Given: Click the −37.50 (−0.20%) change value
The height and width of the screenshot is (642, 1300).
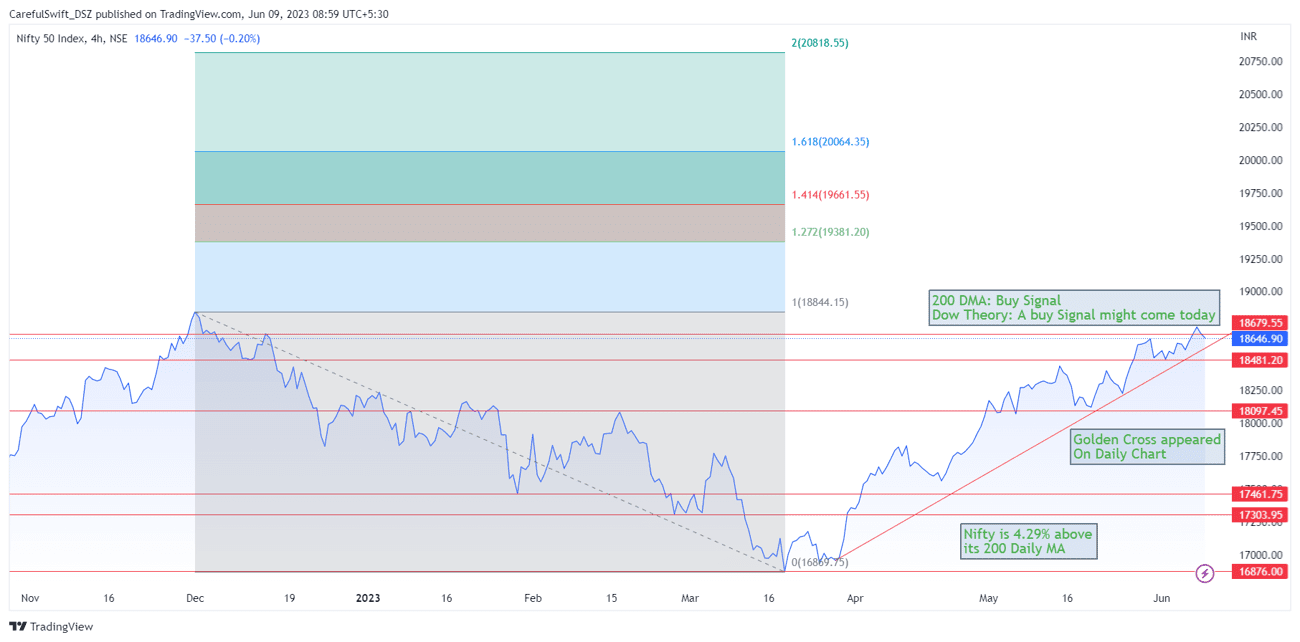Looking at the screenshot, I should pos(222,39).
